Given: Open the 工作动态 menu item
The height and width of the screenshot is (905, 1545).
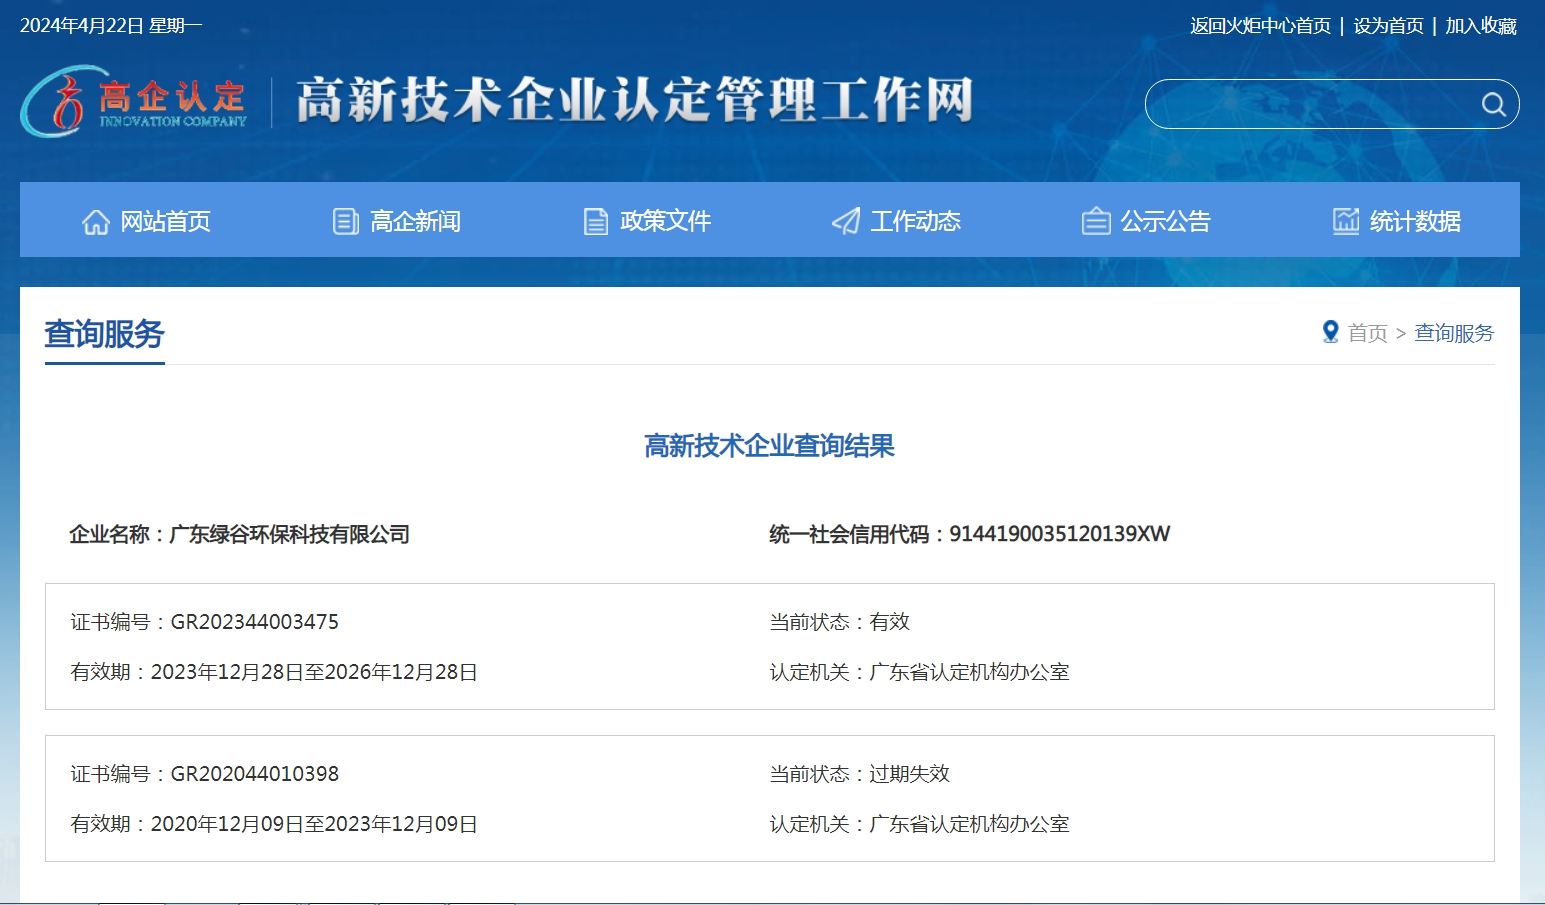Looking at the screenshot, I should pyautogui.click(x=896, y=221).
